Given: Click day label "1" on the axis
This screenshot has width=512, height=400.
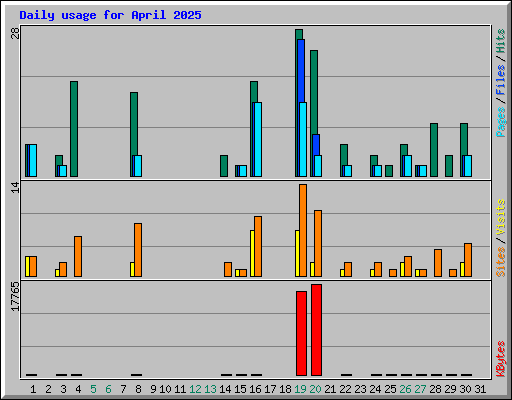Looking at the screenshot, I should 33,389.
